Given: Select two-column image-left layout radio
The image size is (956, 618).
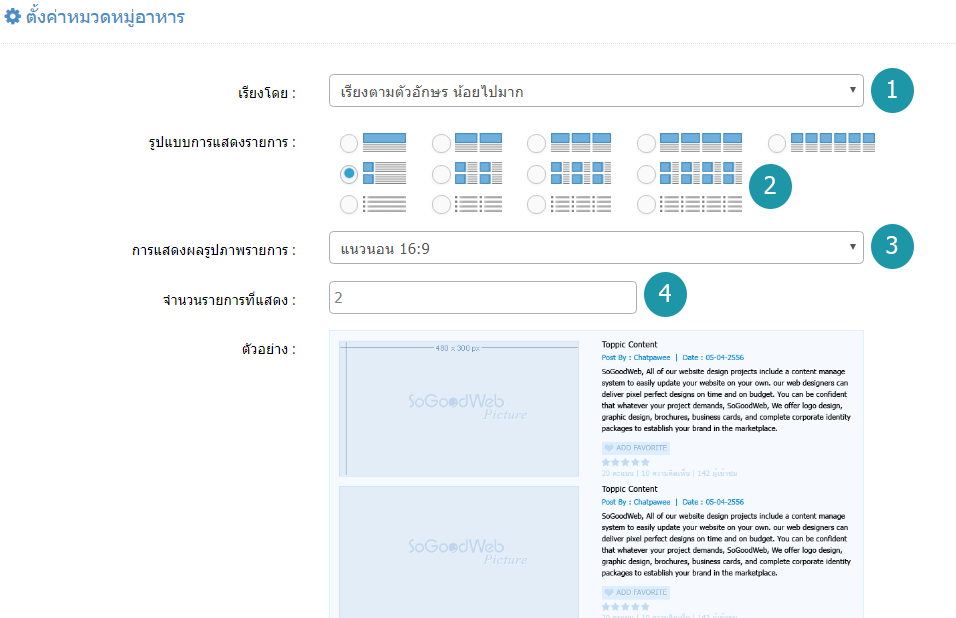Looking at the screenshot, I should 441,175.
